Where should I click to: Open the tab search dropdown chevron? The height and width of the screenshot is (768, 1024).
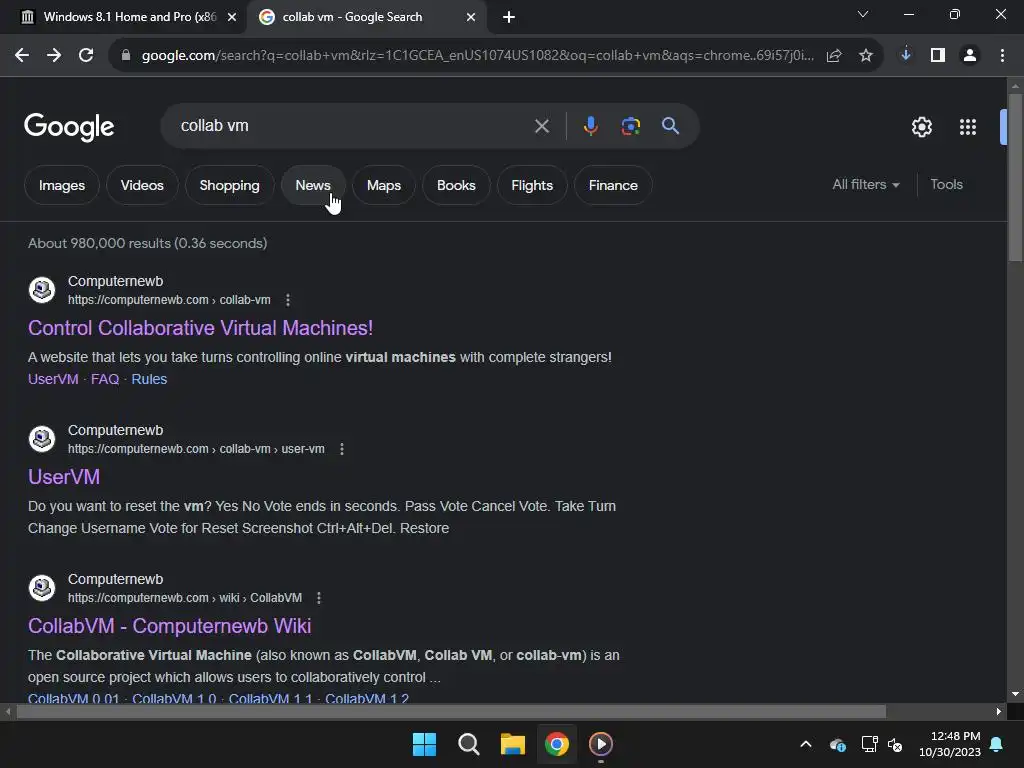click(x=863, y=14)
